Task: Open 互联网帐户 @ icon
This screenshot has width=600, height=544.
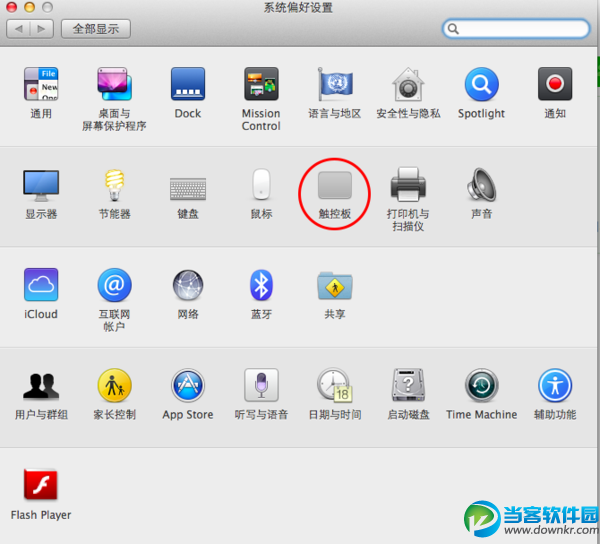Action: (x=114, y=285)
